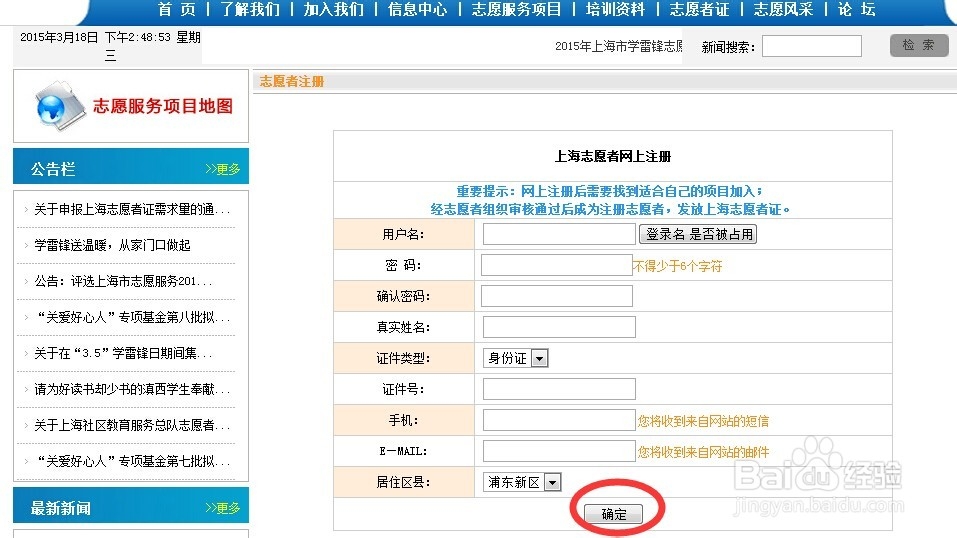The height and width of the screenshot is (538, 957).
Task: Go to 首页 in top navigation
Action: pos(176,9)
